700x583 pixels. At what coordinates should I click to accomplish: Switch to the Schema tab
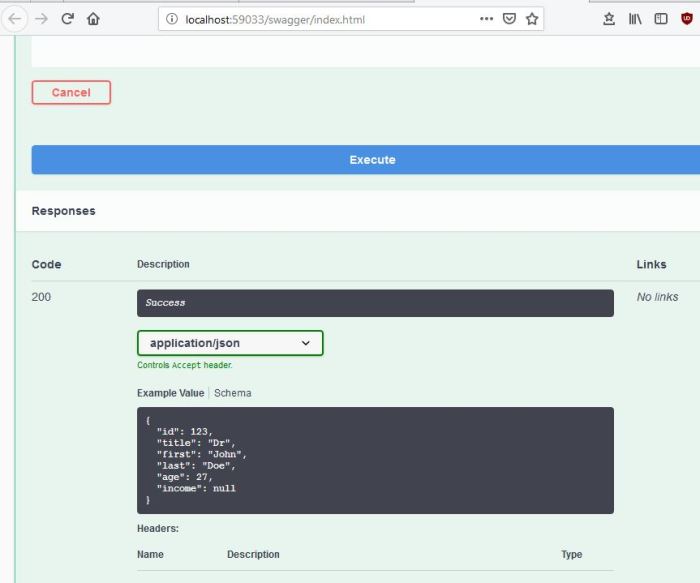pyautogui.click(x=233, y=393)
